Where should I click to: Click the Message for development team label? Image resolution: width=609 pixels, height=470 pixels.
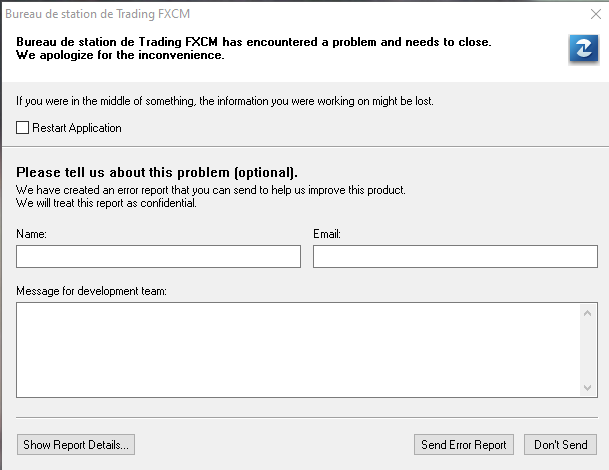click(91, 291)
